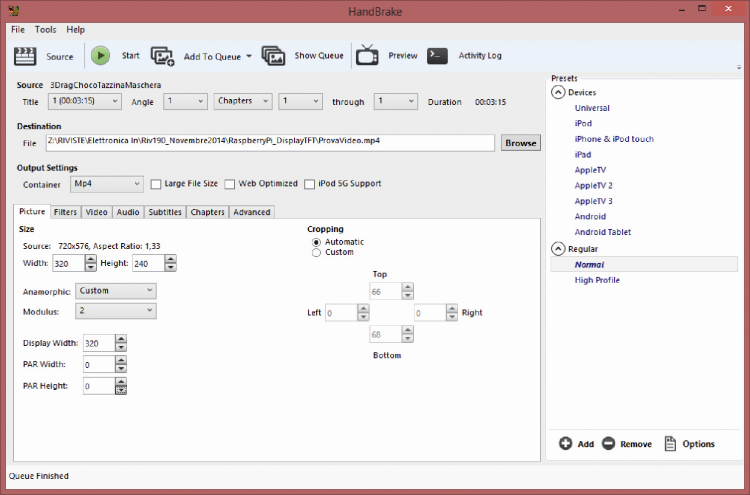Select the AppleTV 3 preset

[594, 201]
